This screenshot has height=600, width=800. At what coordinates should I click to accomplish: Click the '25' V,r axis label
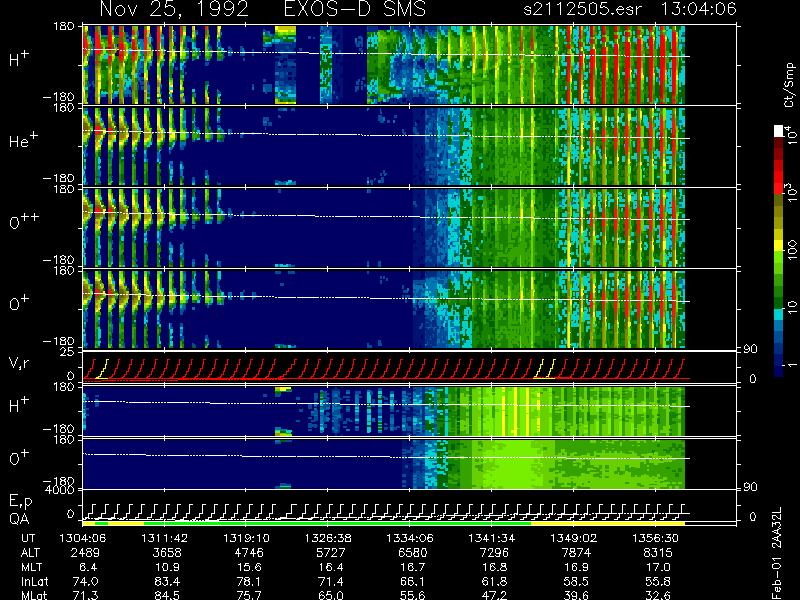pyautogui.click(x=69, y=352)
